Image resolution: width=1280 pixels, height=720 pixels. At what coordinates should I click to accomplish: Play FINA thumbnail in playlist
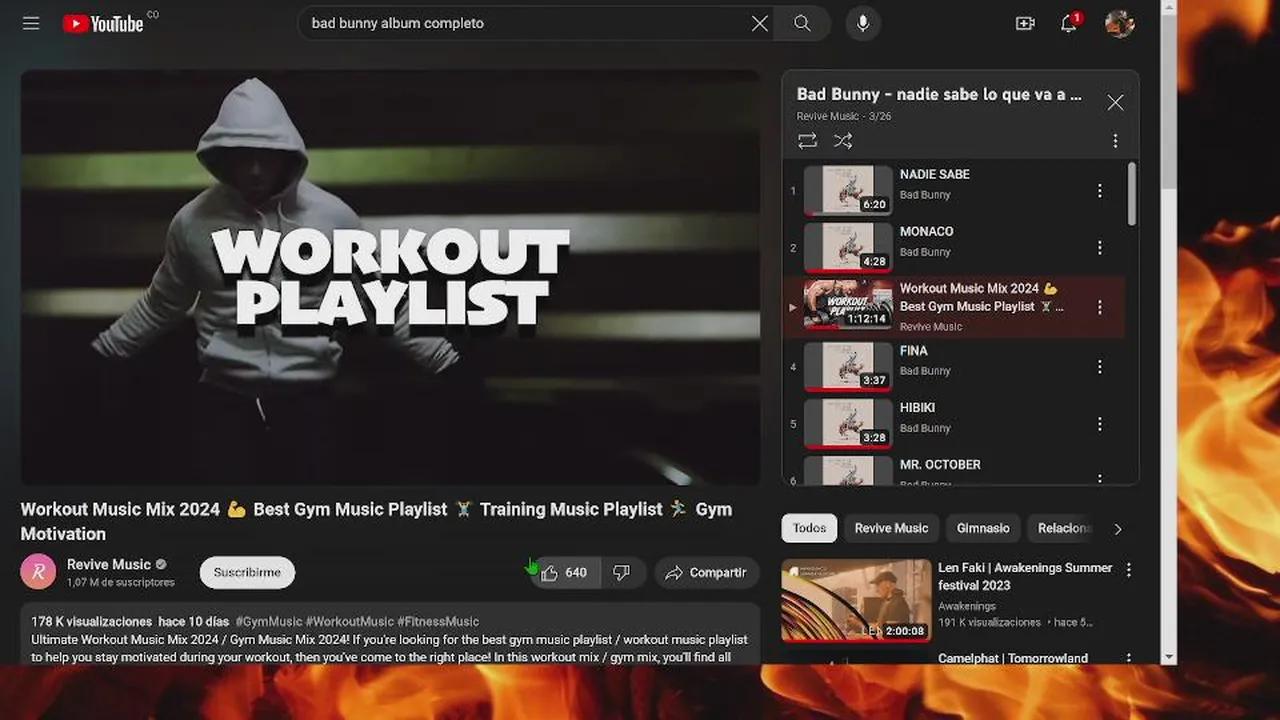[848, 367]
